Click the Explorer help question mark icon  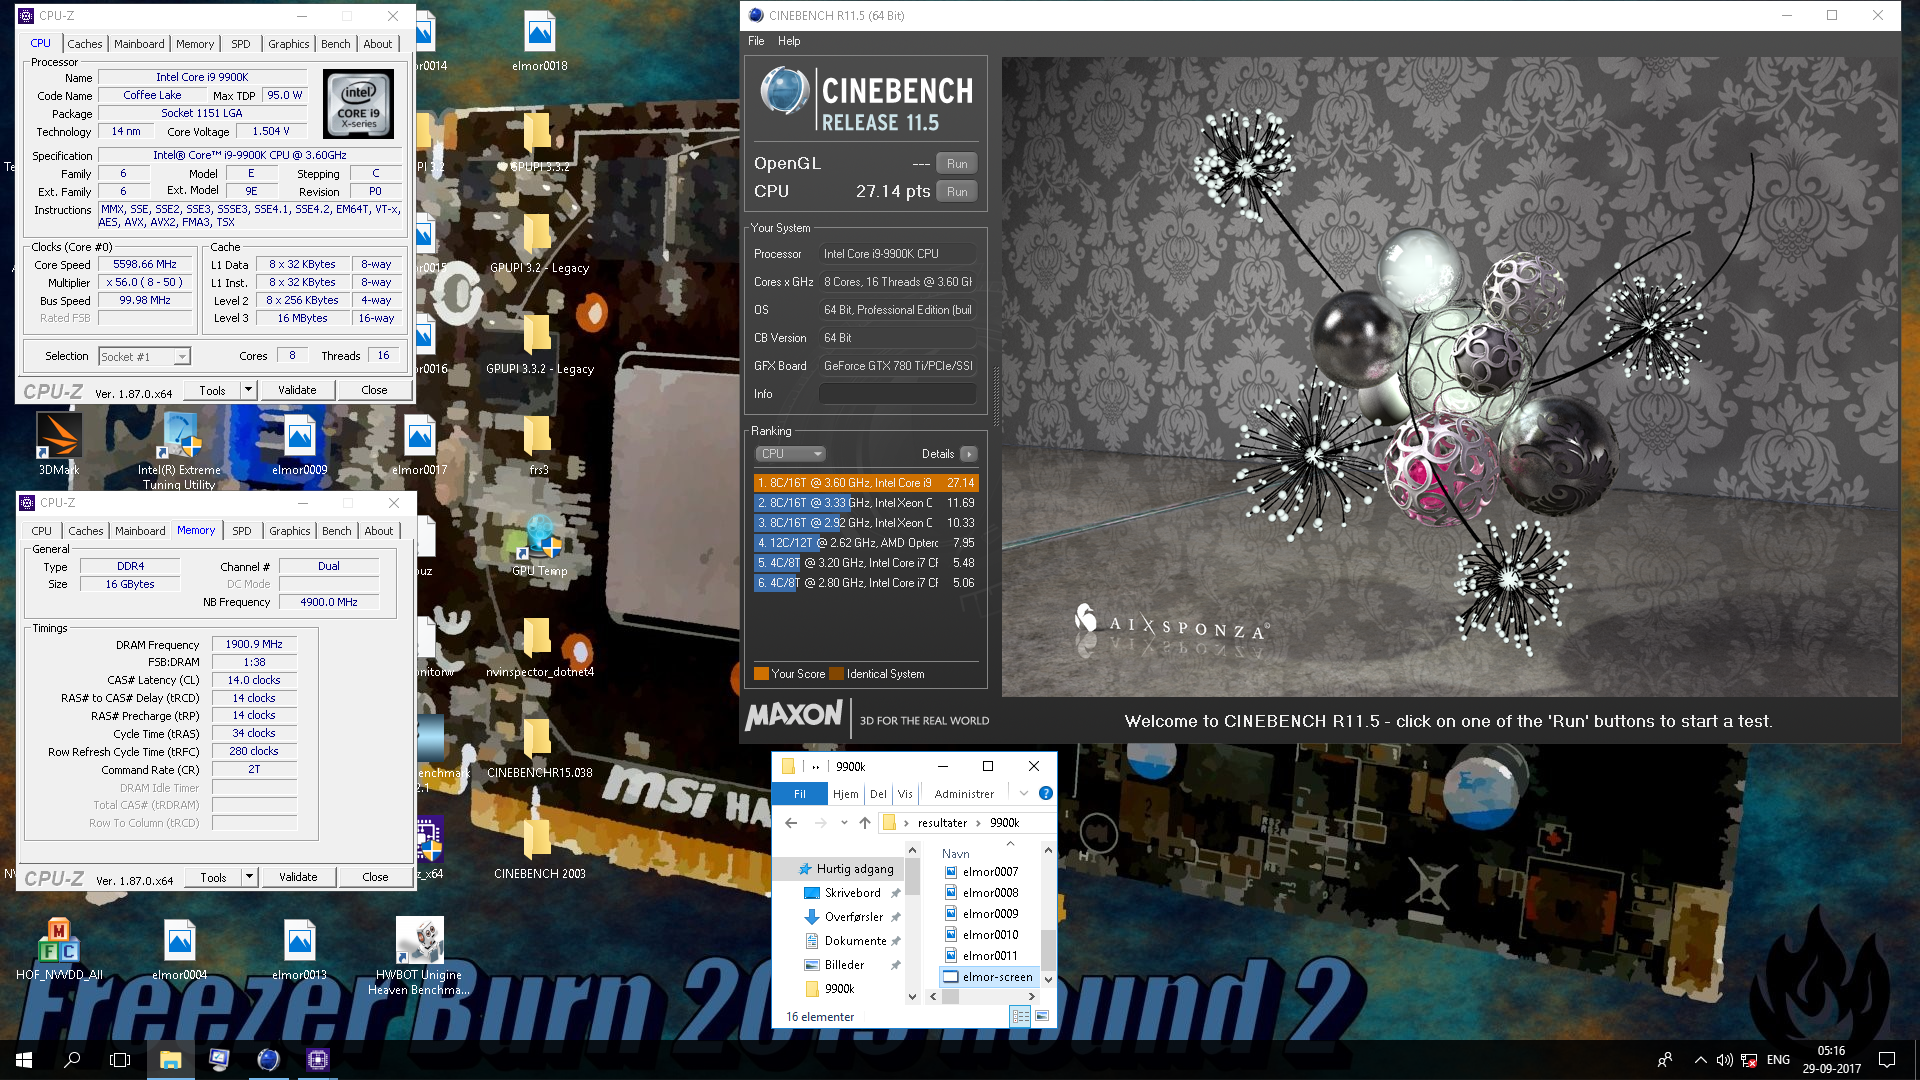pos(1045,793)
